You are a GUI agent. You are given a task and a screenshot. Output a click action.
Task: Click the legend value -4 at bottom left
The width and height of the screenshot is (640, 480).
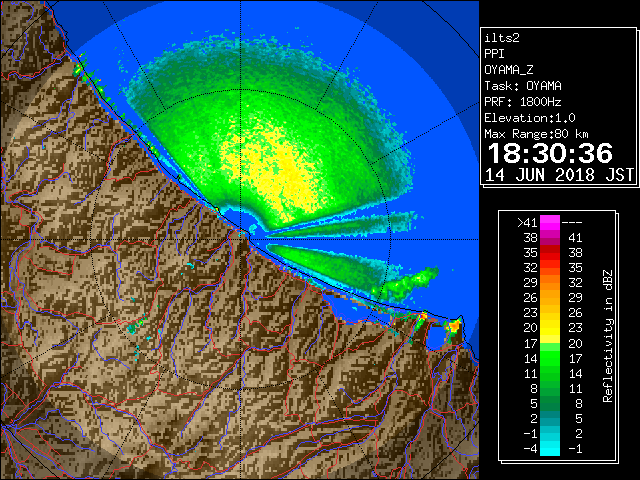530,448
